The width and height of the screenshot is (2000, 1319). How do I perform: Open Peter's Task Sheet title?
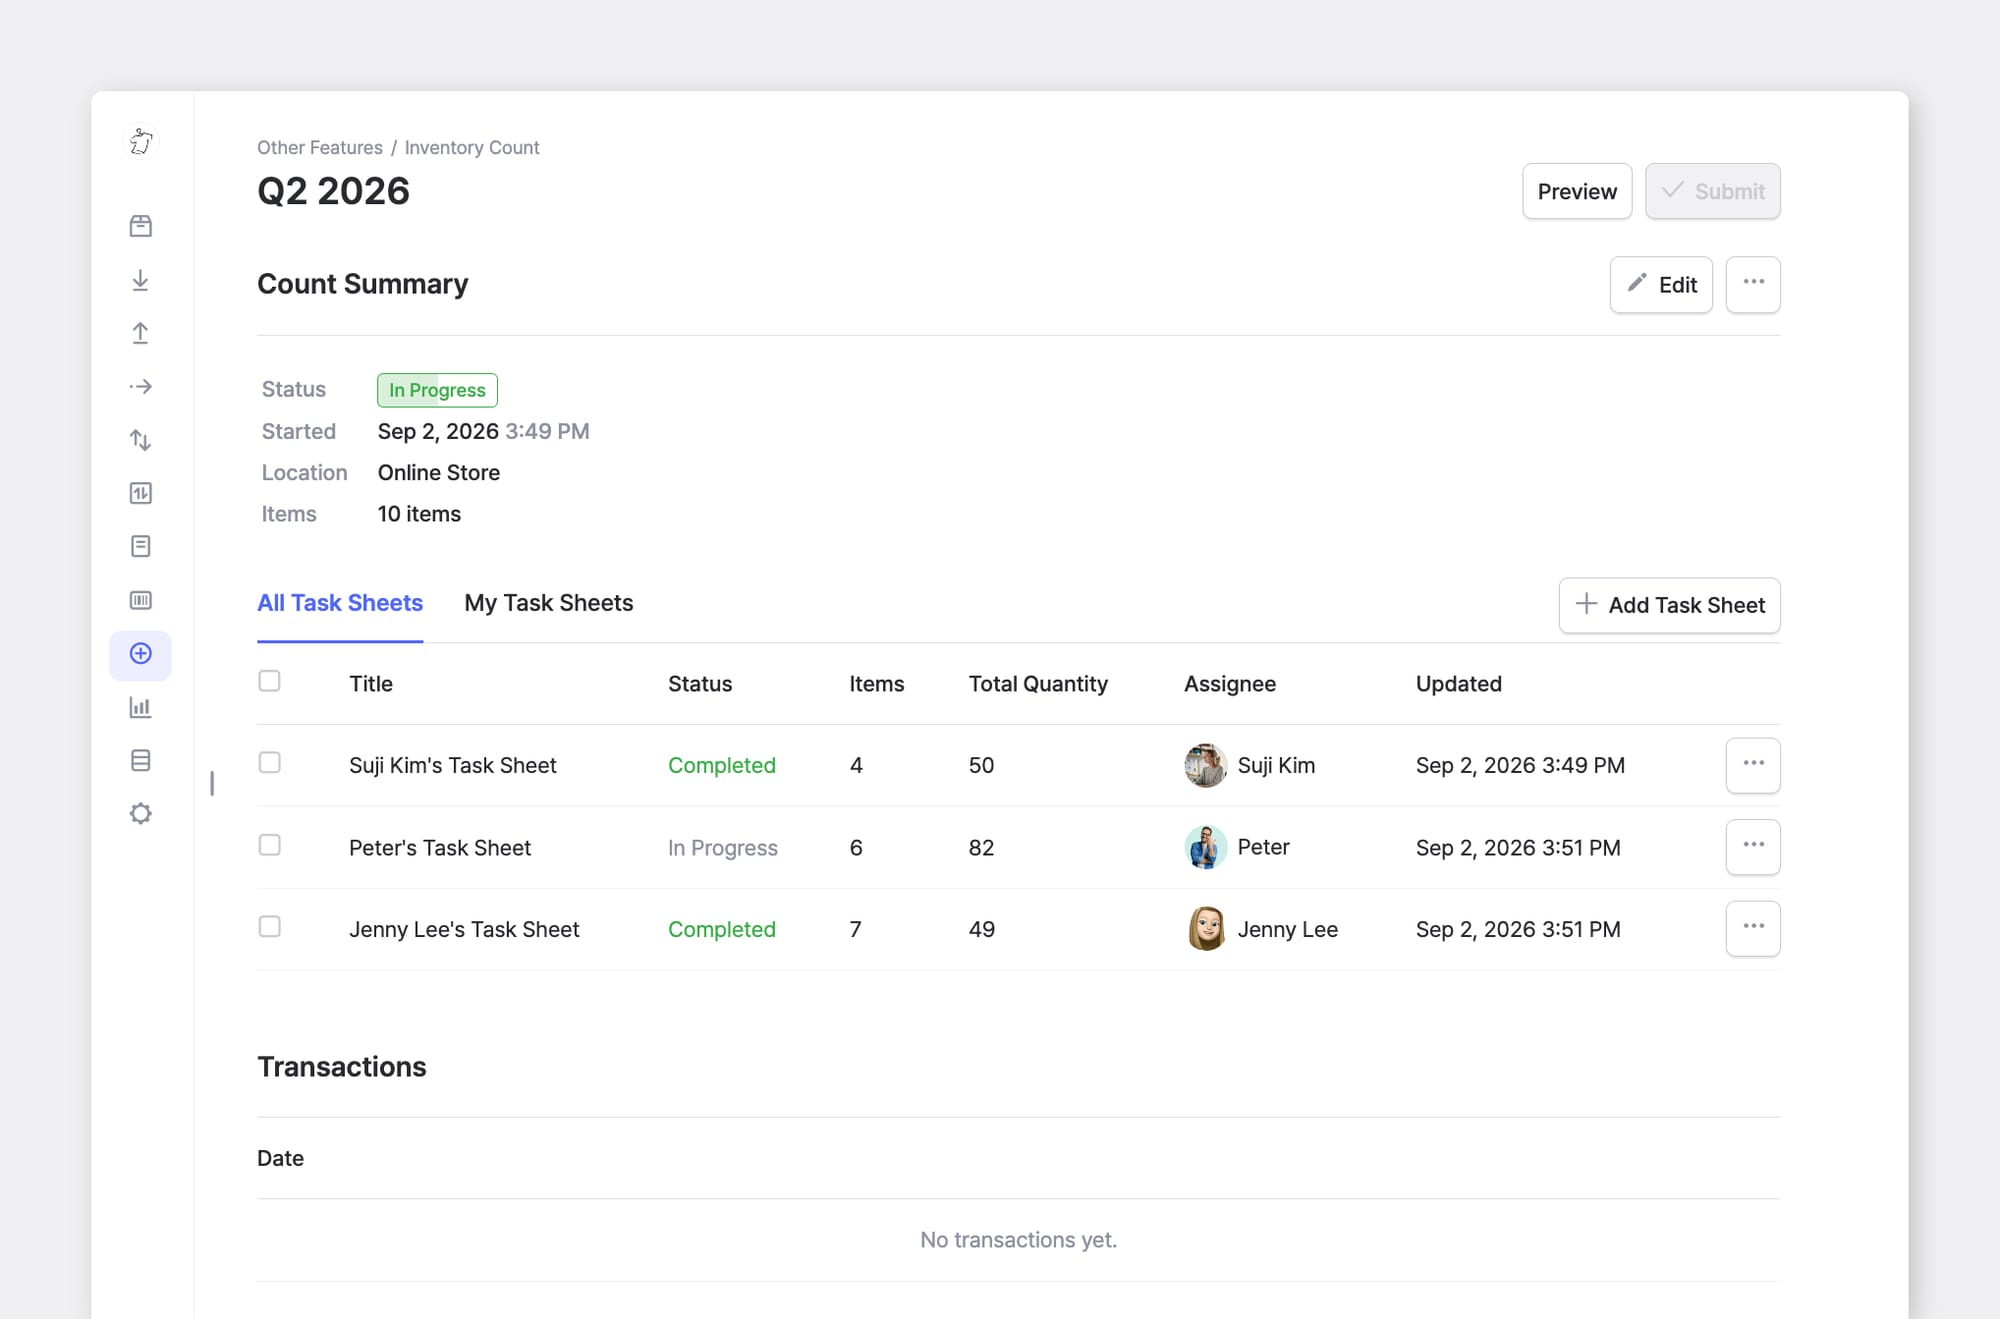coord(440,848)
